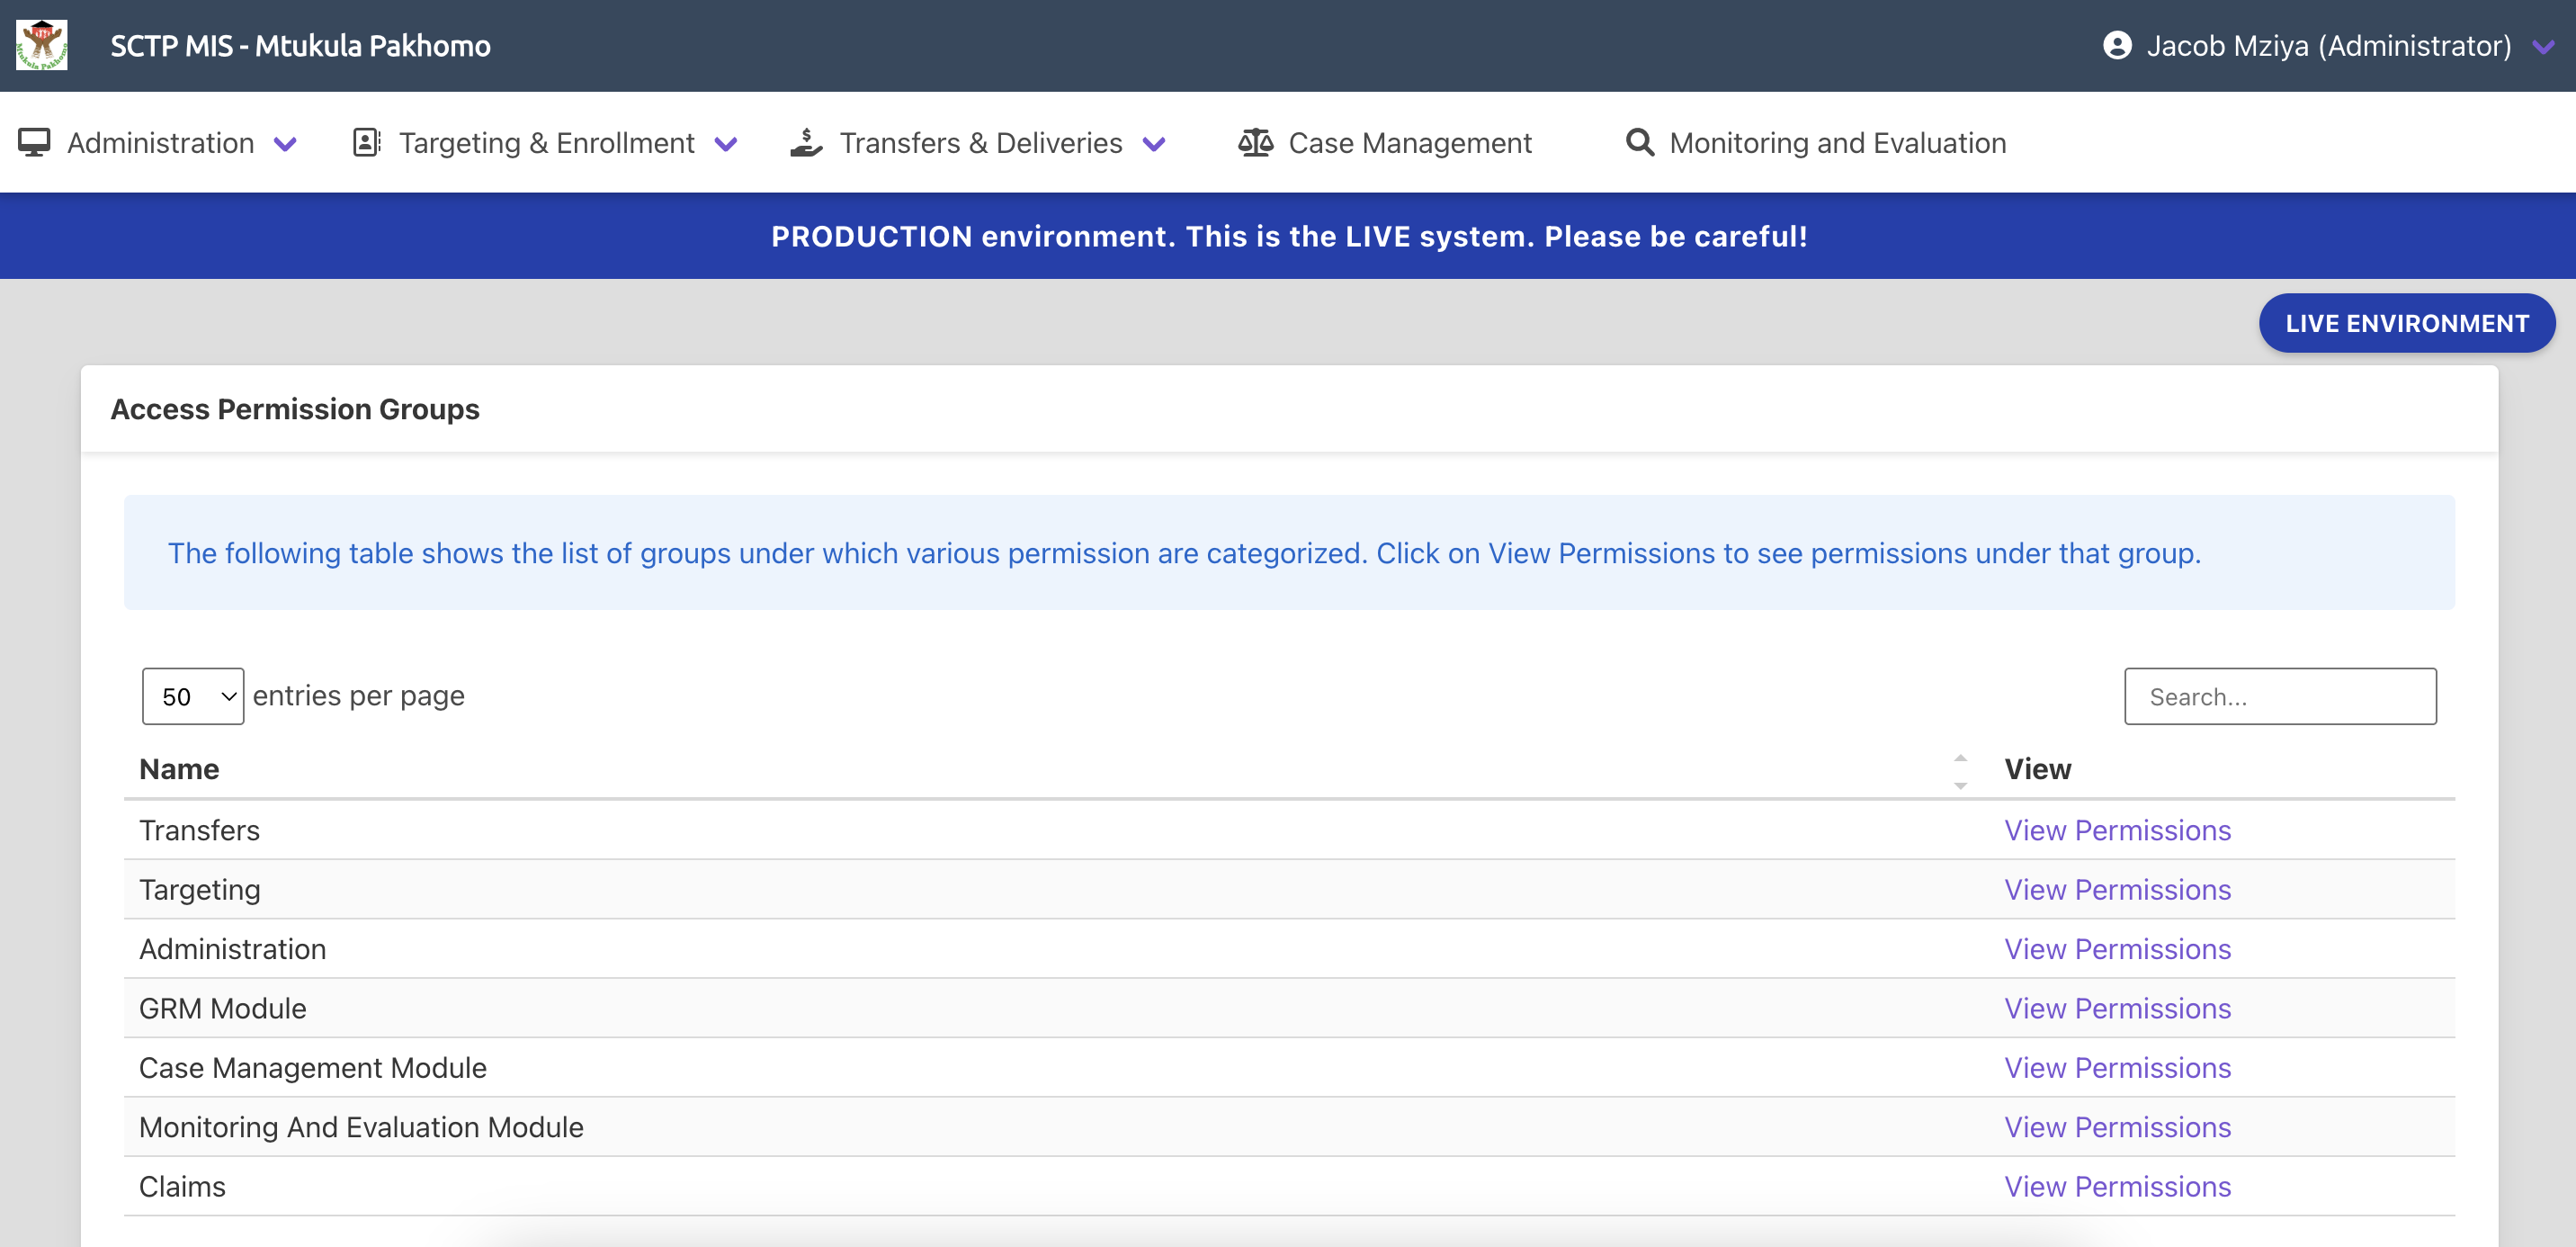The height and width of the screenshot is (1247, 2576).
Task: Click the Transfers & Deliveries money hand icon
Action: (x=806, y=141)
